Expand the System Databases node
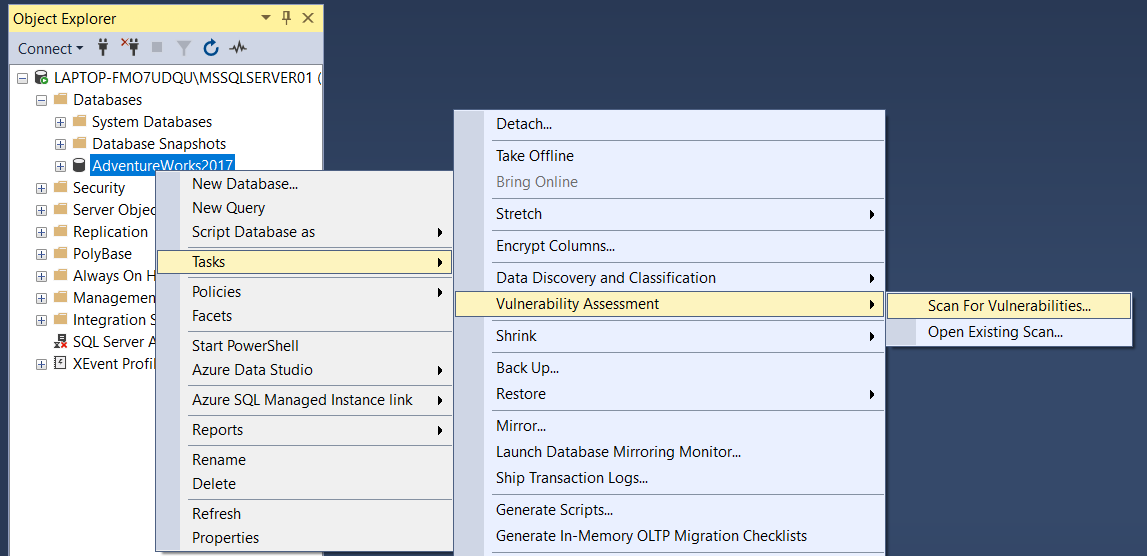Viewport: 1147px width, 556px height. click(x=61, y=122)
